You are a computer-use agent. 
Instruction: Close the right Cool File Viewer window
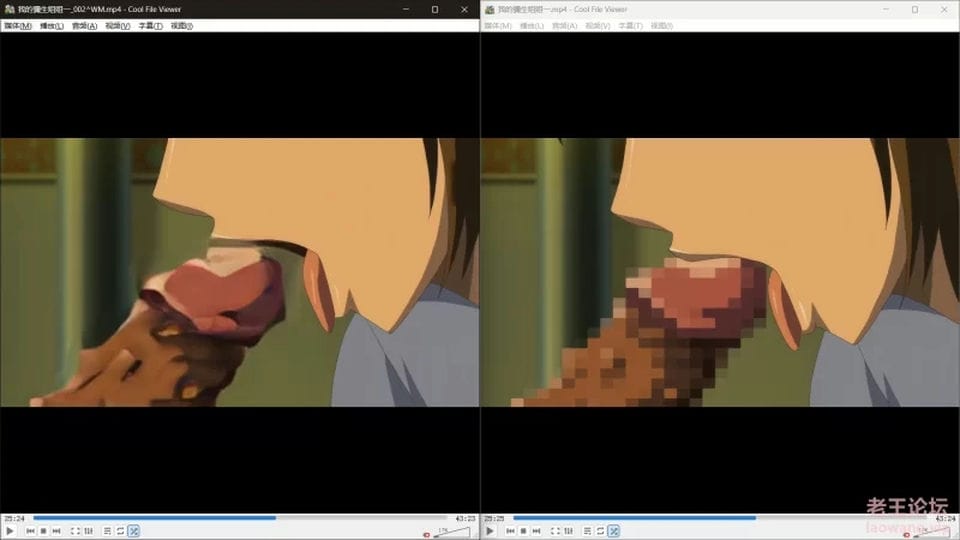[x=944, y=9]
